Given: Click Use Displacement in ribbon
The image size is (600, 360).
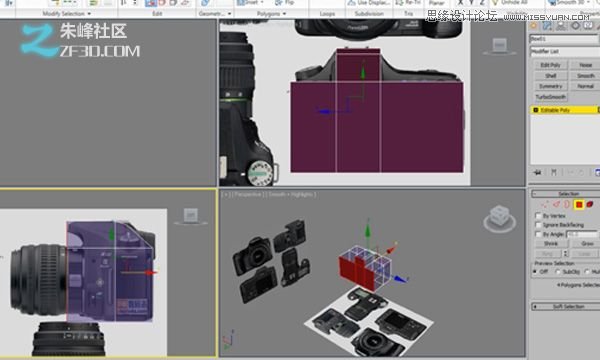Looking at the screenshot, I should [x=369, y=3].
